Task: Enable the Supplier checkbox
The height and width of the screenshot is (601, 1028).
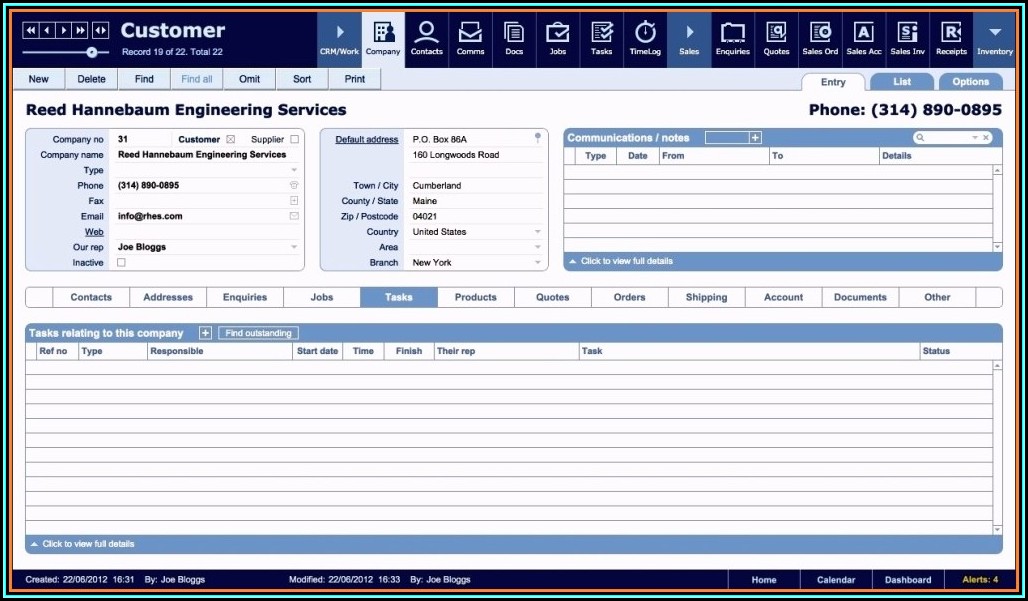Action: 294,140
